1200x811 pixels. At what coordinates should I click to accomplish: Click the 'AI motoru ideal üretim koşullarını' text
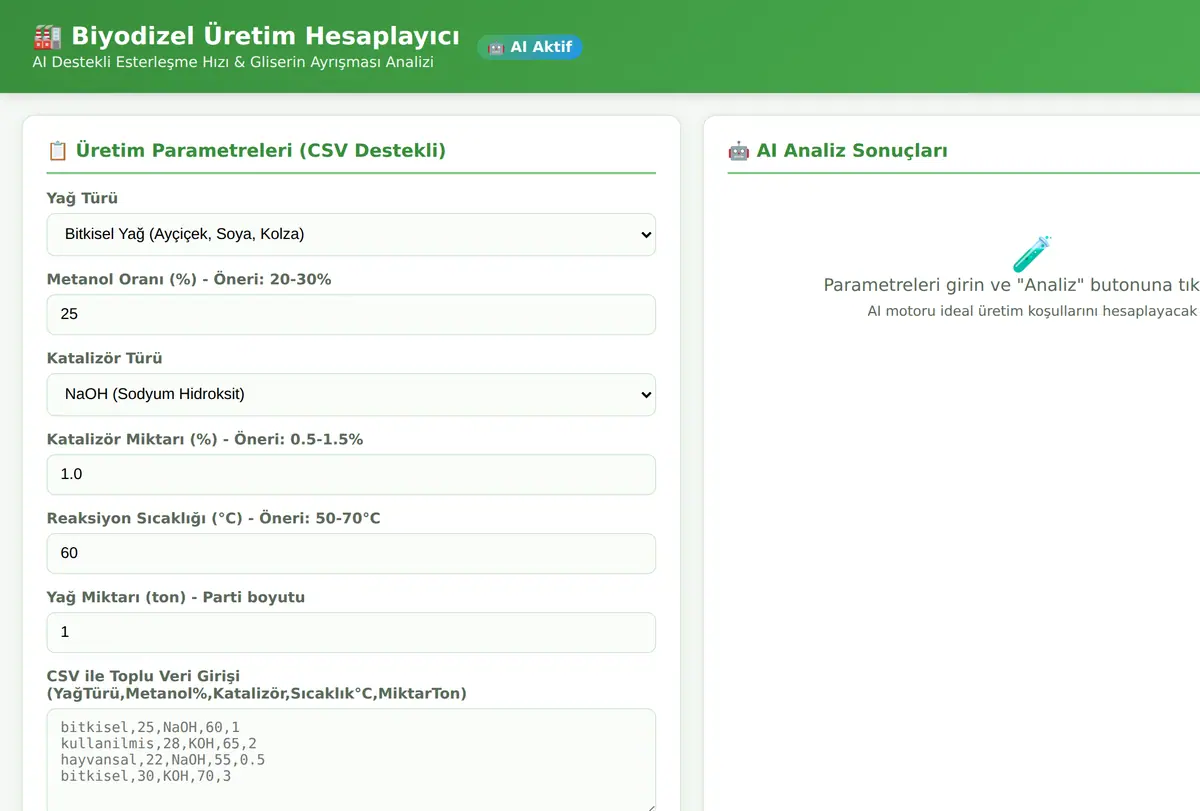tap(1032, 311)
